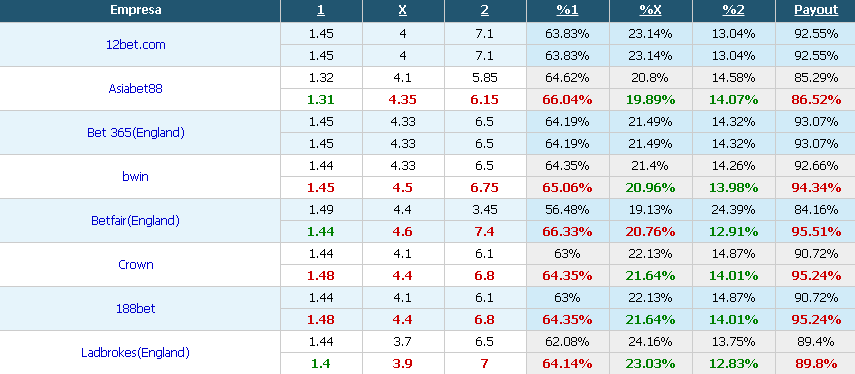Click Ladbrokes' red 64.14% home percentage
This screenshot has height=374, width=855.
[567, 364]
